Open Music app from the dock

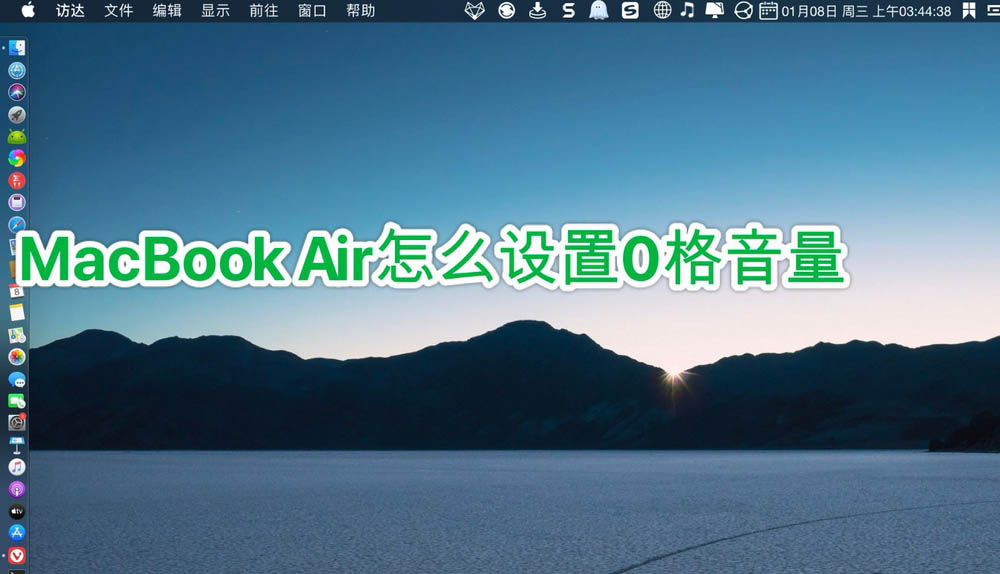pos(17,467)
